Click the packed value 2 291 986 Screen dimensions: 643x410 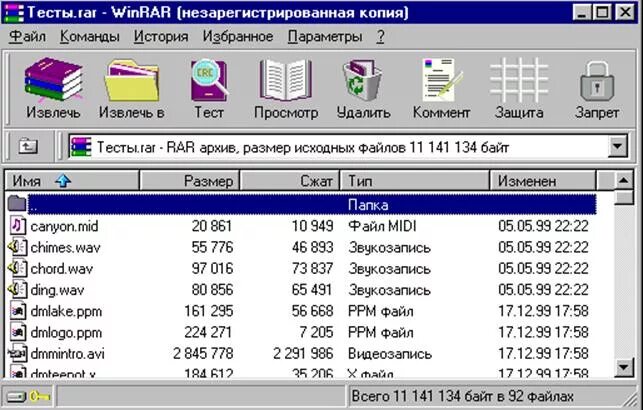pos(303,353)
